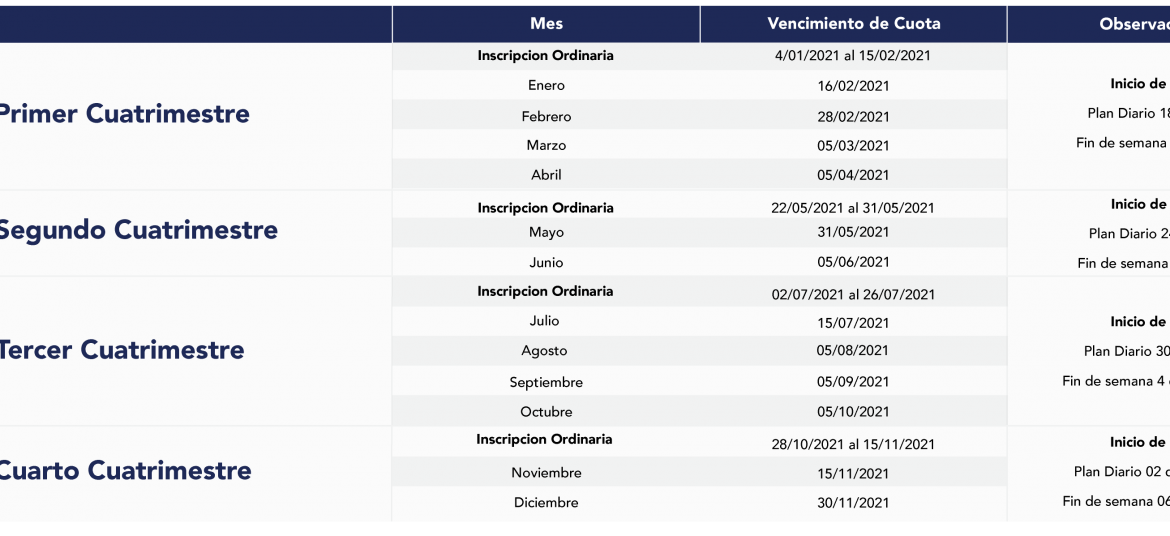Click the 05/04/2021 due date

[x=853, y=175]
